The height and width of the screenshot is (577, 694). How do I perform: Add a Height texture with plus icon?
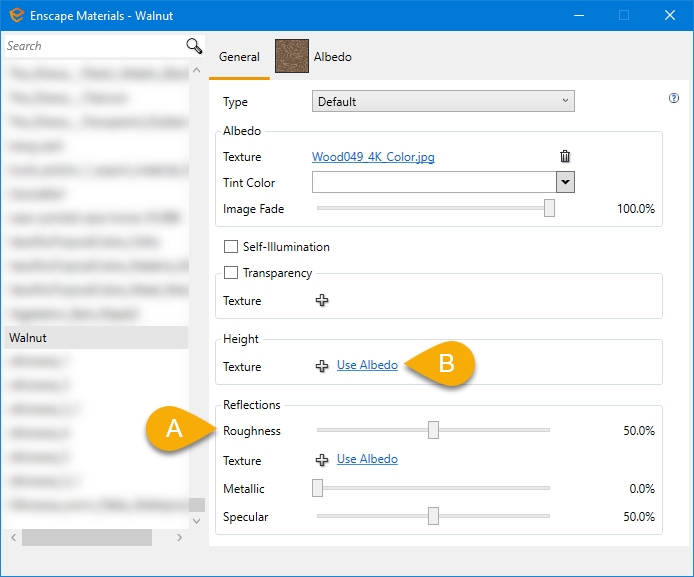click(x=322, y=367)
